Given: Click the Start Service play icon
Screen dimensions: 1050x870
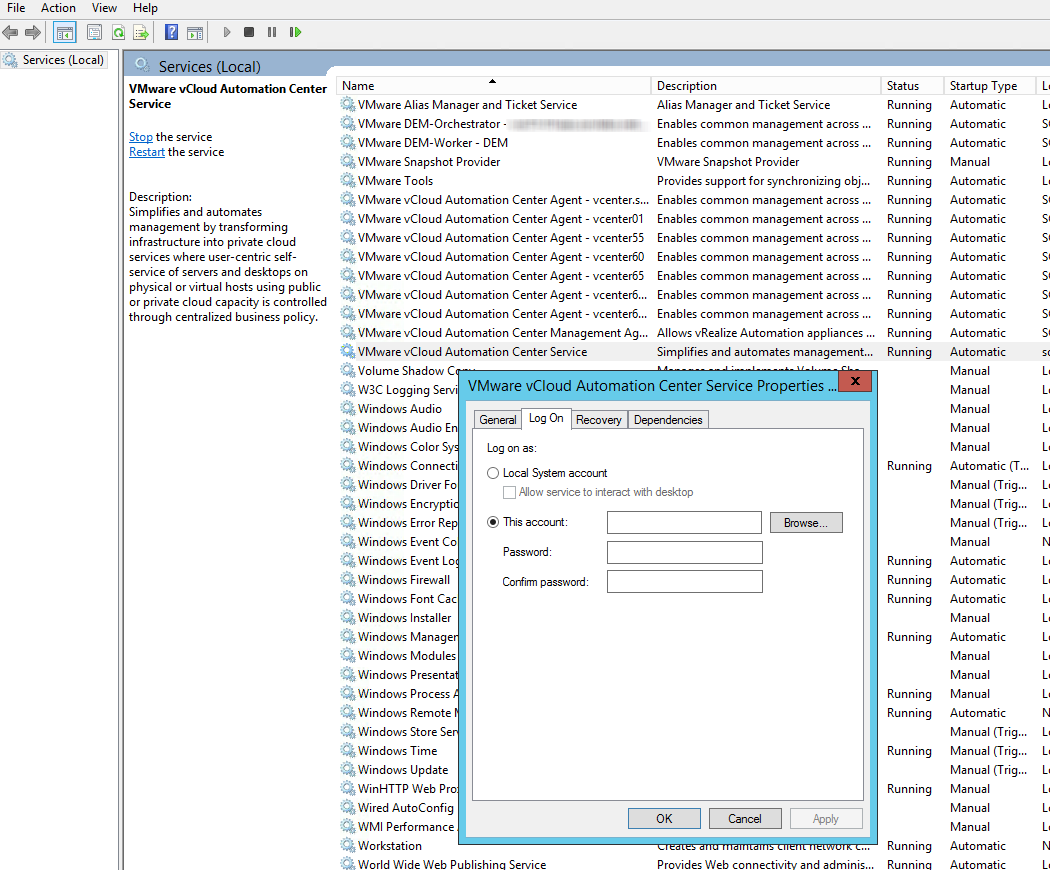Looking at the screenshot, I should (x=227, y=32).
